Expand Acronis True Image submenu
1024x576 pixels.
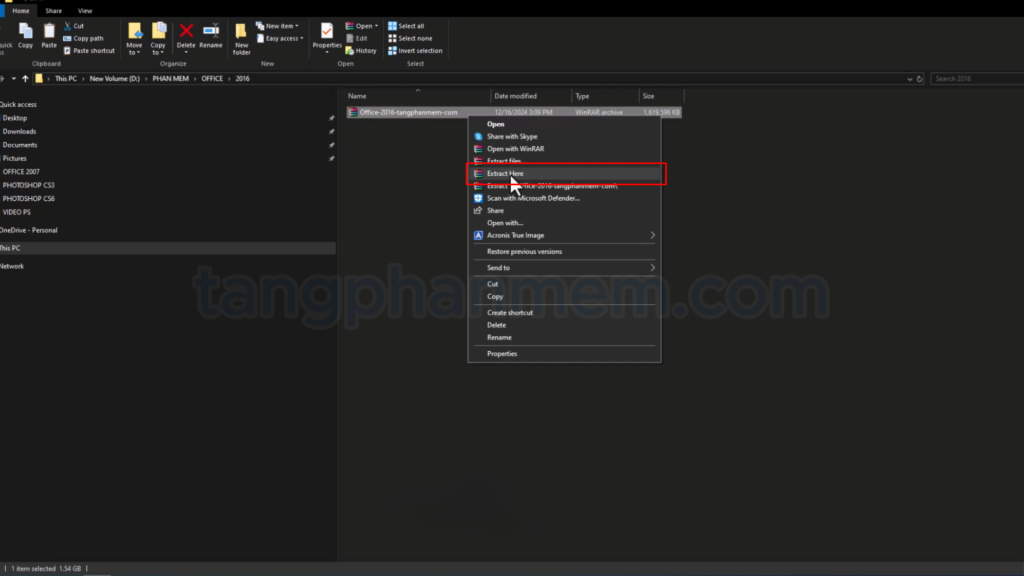pyautogui.click(x=564, y=236)
